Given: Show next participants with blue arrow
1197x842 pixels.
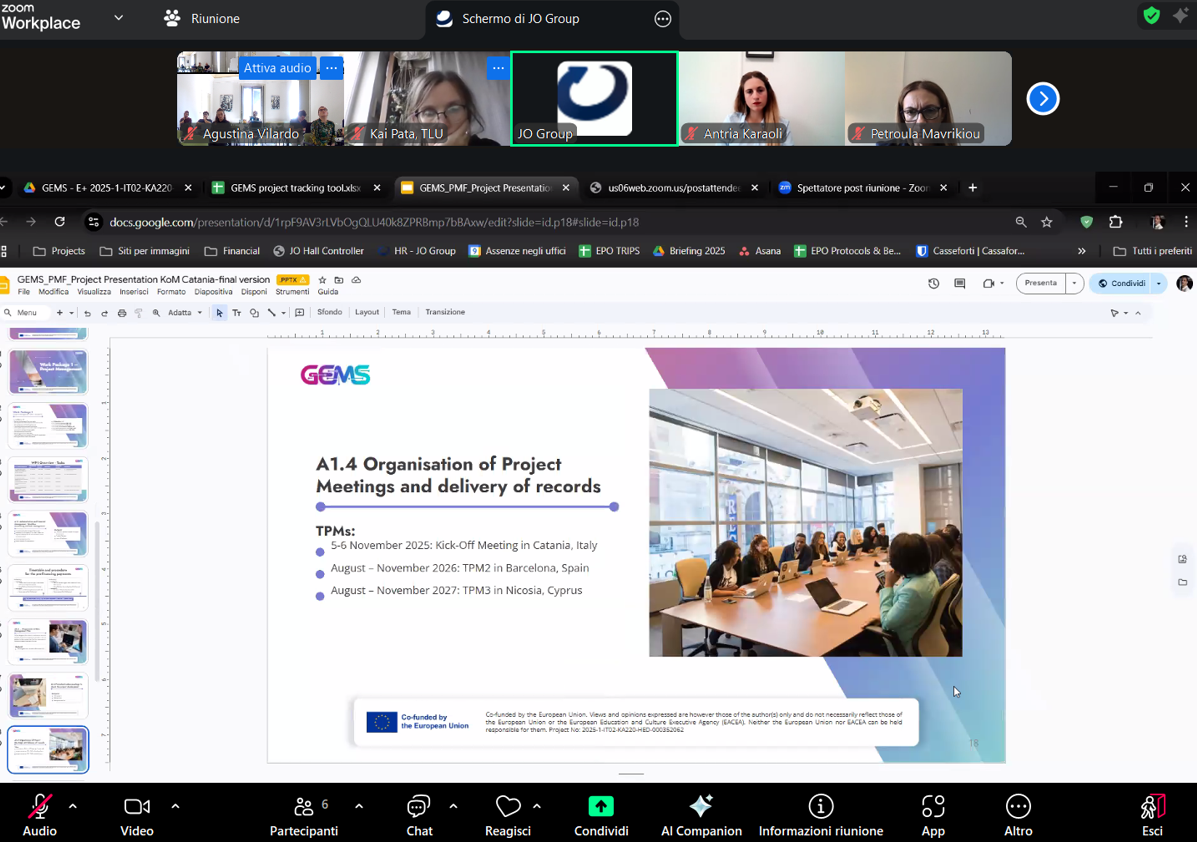Looking at the screenshot, I should (1042, 98).
